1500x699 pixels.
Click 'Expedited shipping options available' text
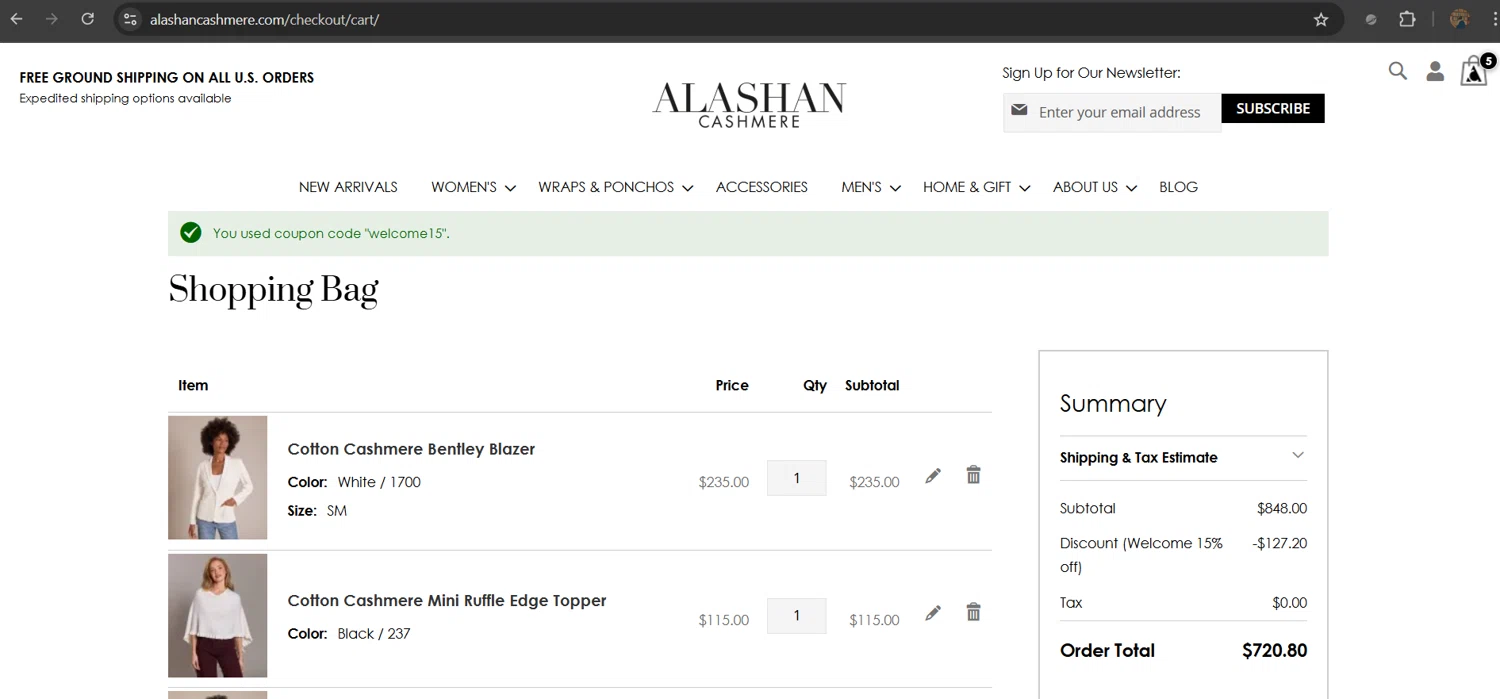point(125,98)
